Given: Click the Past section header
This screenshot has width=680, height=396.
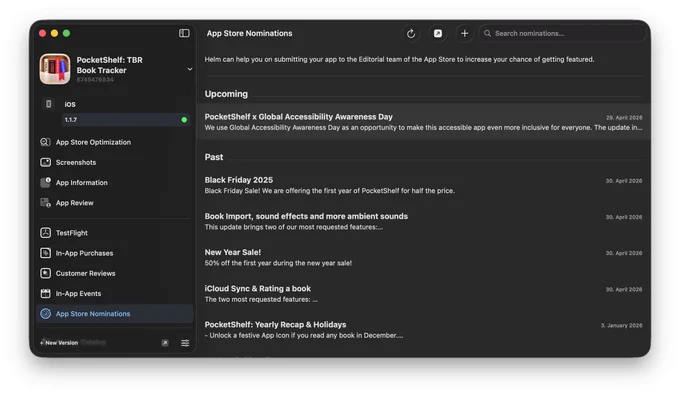Looking at the screenshot, I should tap(214, 157).
